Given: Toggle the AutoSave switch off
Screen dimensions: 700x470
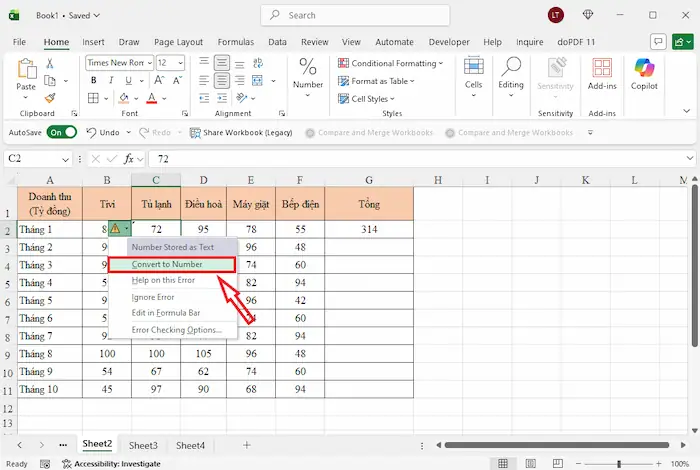Looking at the screenshot, I should point(61,132).
